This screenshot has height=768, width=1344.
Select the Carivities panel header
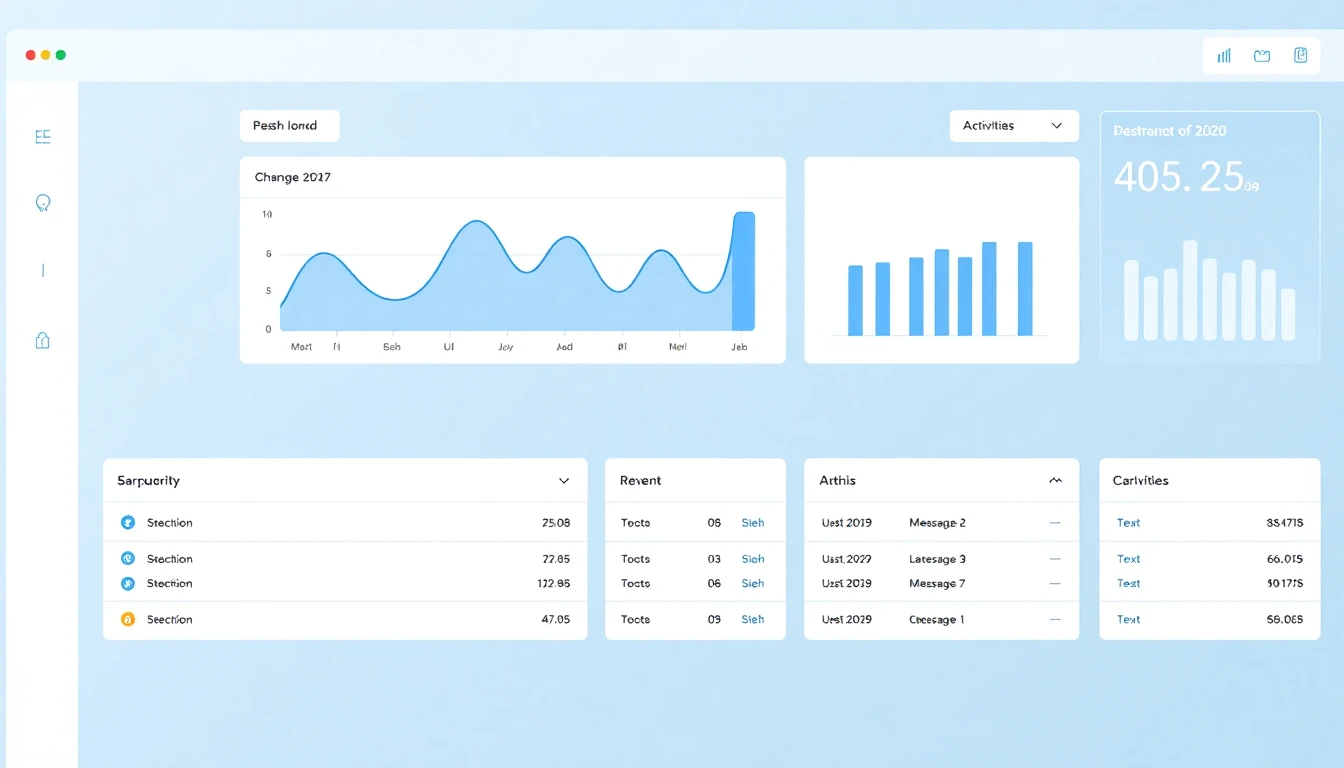(x=1139, y=480)
